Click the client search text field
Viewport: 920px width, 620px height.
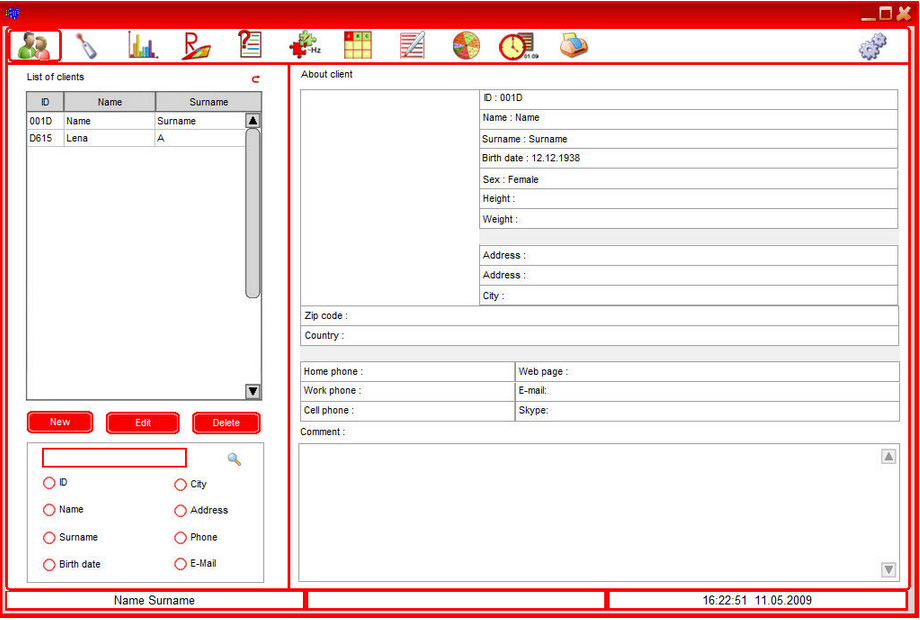pyautogui.click(x=114, y=458)
